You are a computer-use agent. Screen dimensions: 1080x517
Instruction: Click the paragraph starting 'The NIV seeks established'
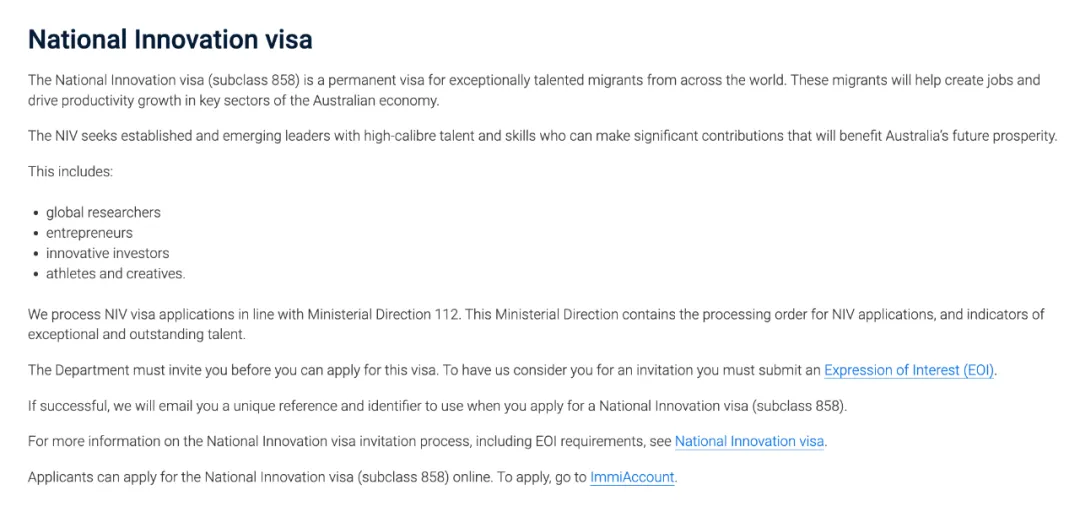pyautogui.click(x=400, y=136)
